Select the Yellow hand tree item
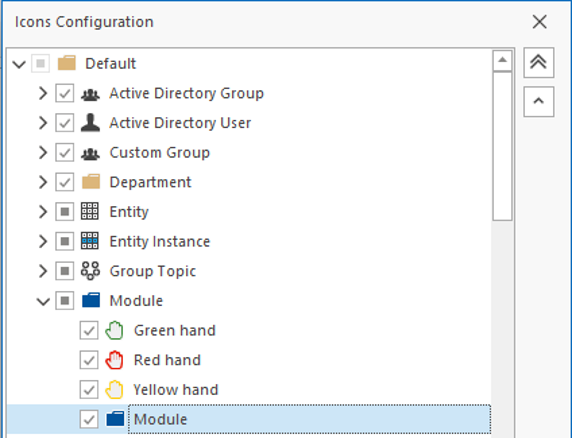The image size is (572, 439). [175, 390]
